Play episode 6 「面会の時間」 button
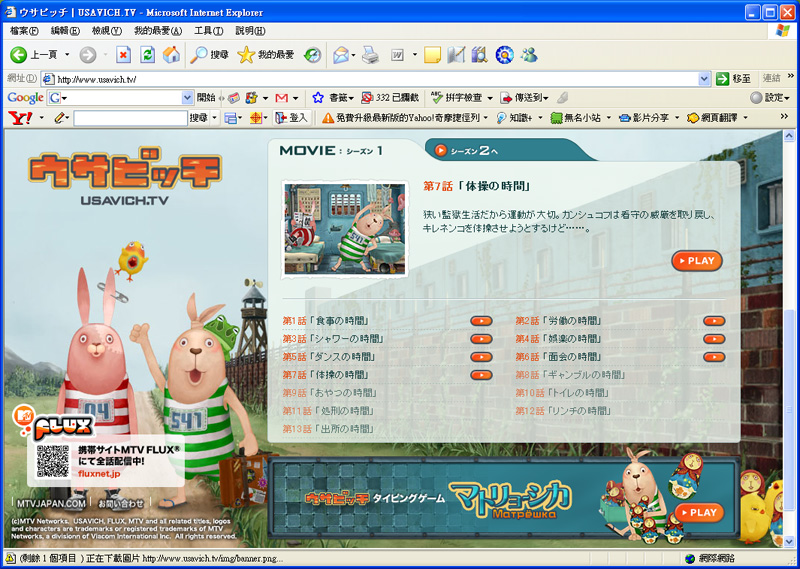 coord(714,357)
